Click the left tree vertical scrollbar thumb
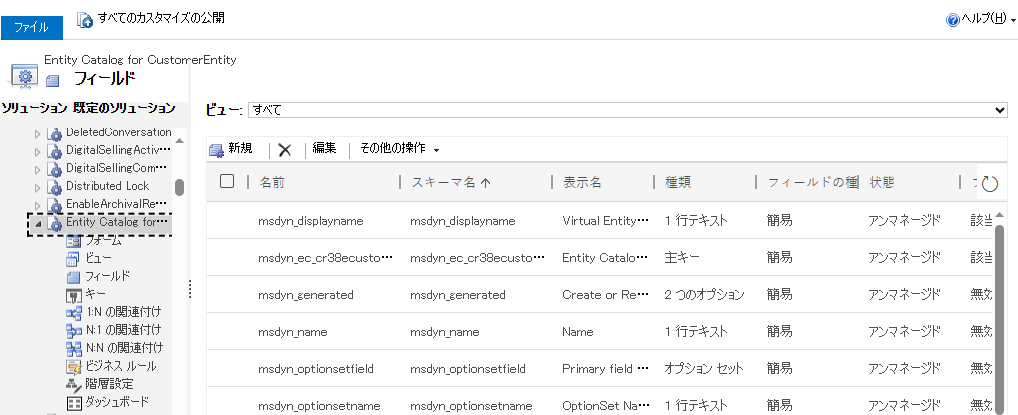 [180, 187]
